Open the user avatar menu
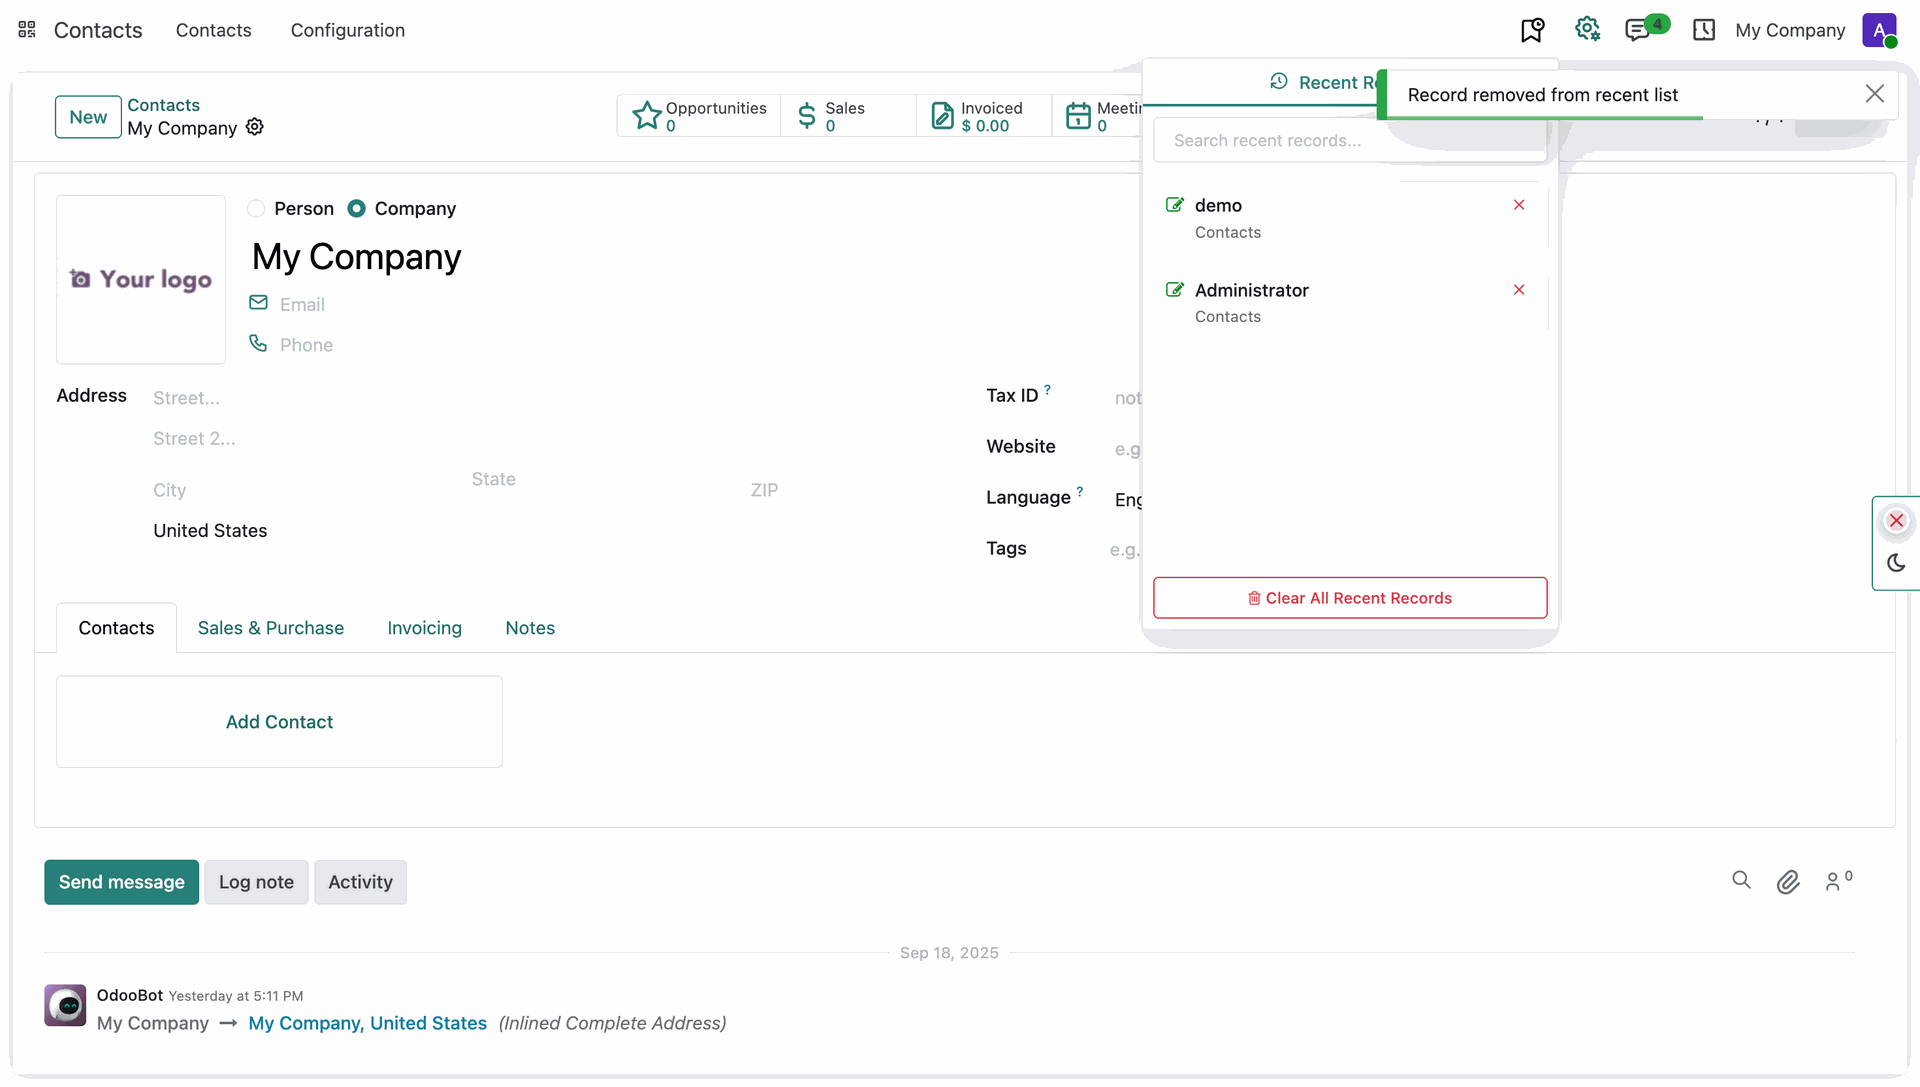 tap(1879, 30)
